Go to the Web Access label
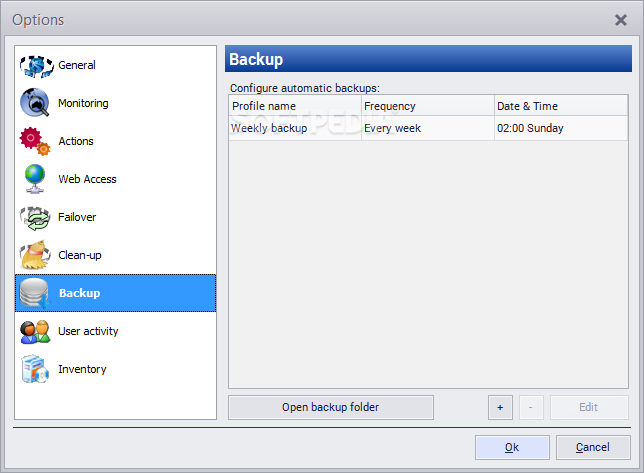 click(x=87, y=179)
